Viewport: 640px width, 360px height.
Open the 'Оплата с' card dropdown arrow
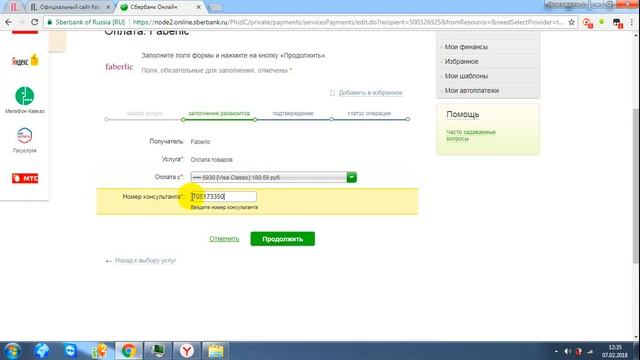[351, 177]
